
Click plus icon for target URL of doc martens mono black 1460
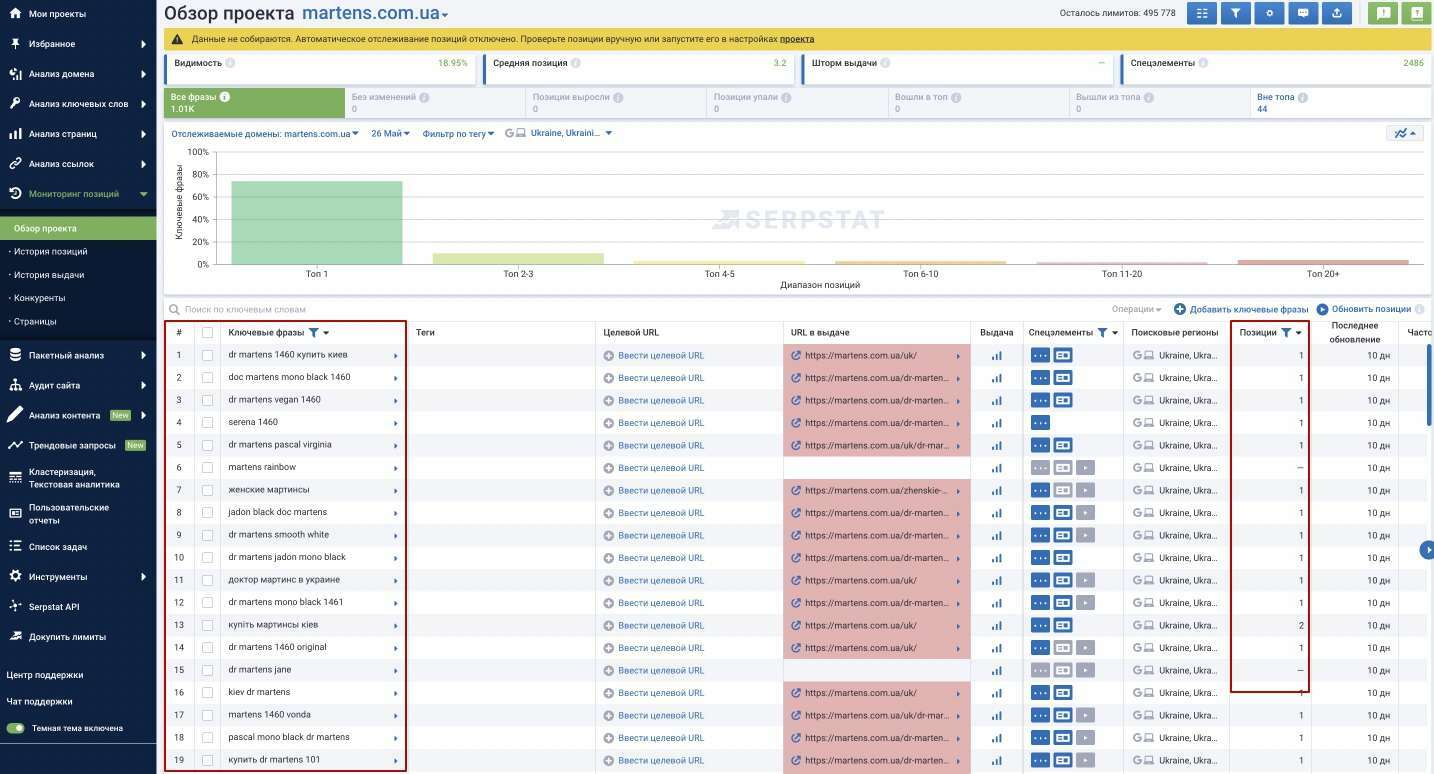point(608,378)
